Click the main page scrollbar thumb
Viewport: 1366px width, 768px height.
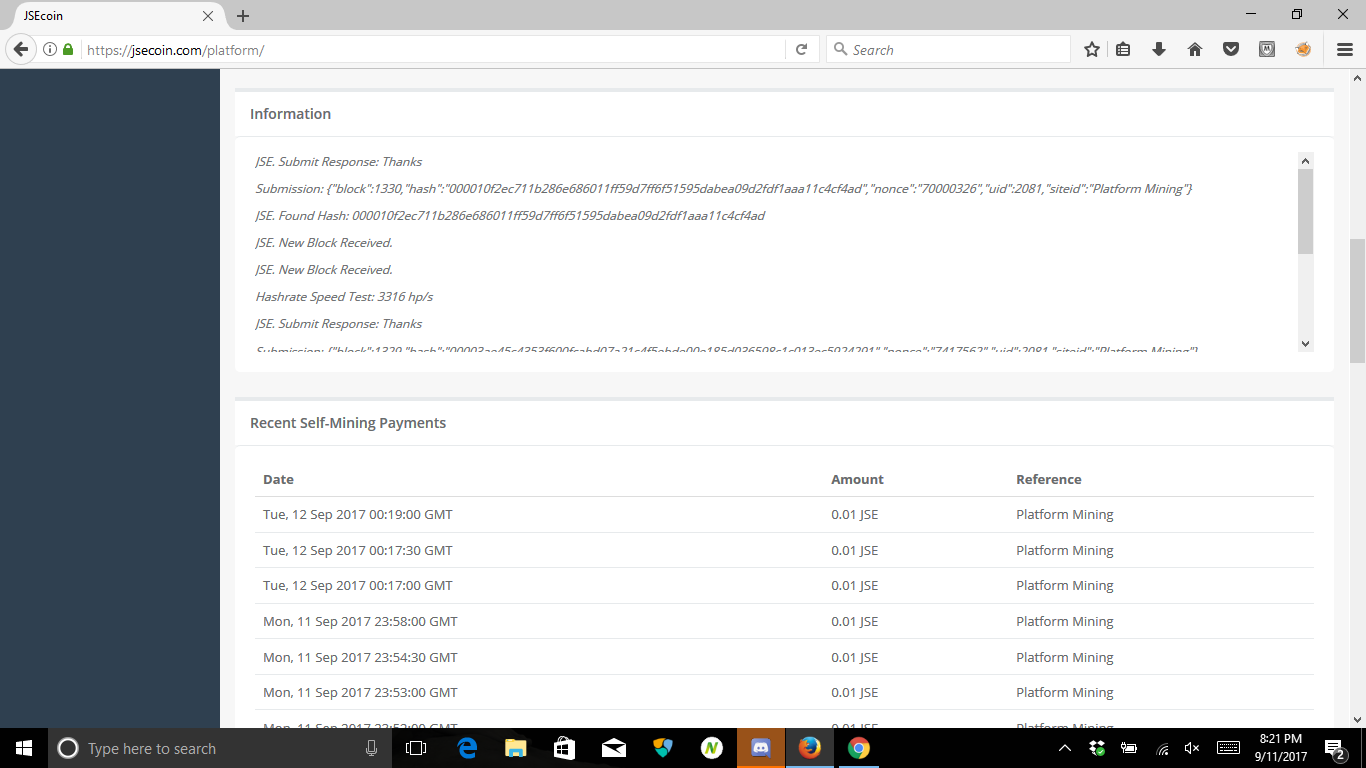(x=1357, y=301)
